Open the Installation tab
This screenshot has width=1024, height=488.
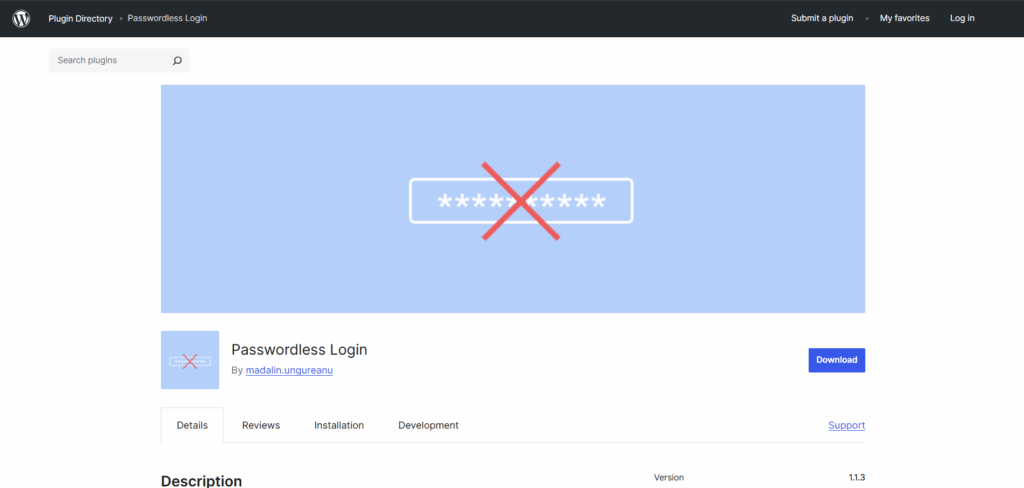(x=339, y=425)
